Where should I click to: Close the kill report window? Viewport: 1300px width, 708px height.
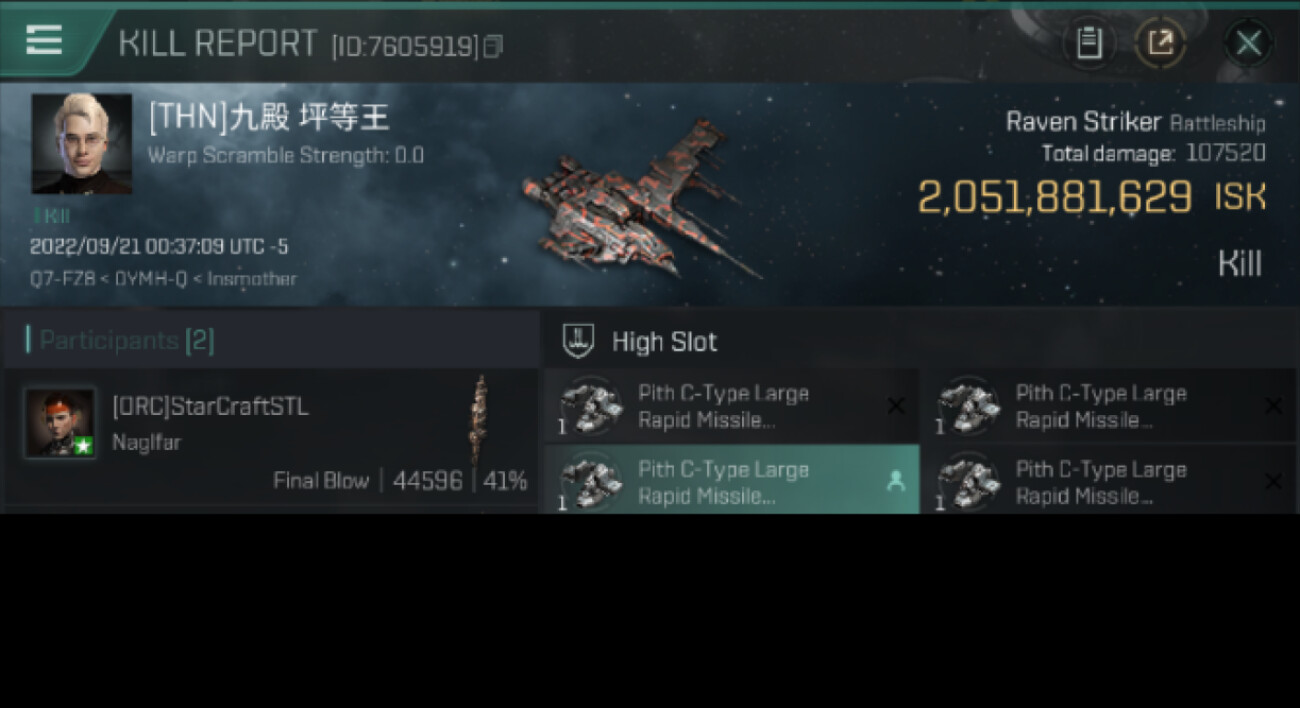point(1248,43)
